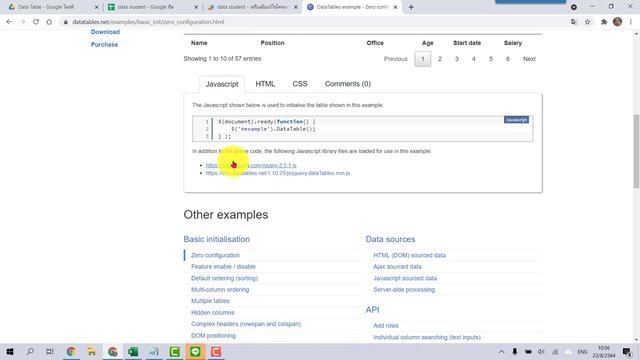Image resolution: width=640 pixels, height=360 pixels.
Task: Click the address bar URL field
Action: pos(314,22)
